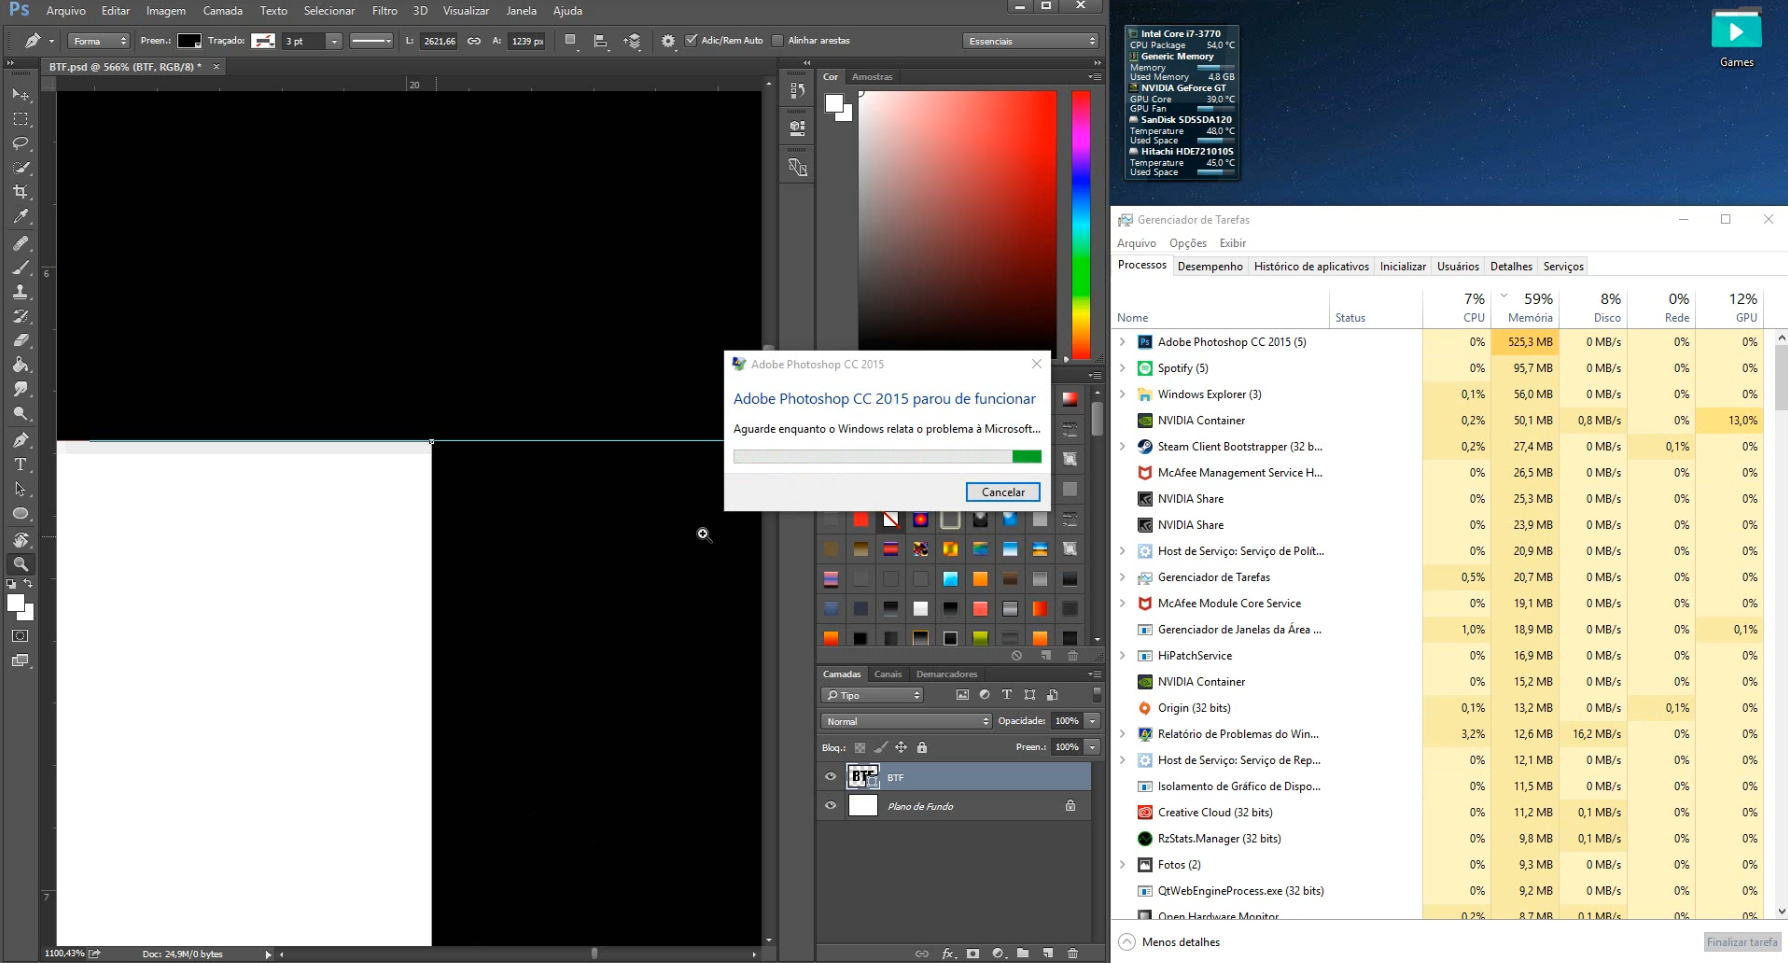Expand the Spotify process group
The image size is (1788, 963).
(x=1123, y=368)
